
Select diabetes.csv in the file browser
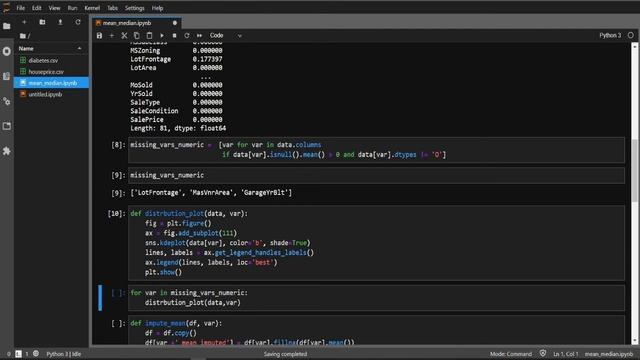coord(51,60)
